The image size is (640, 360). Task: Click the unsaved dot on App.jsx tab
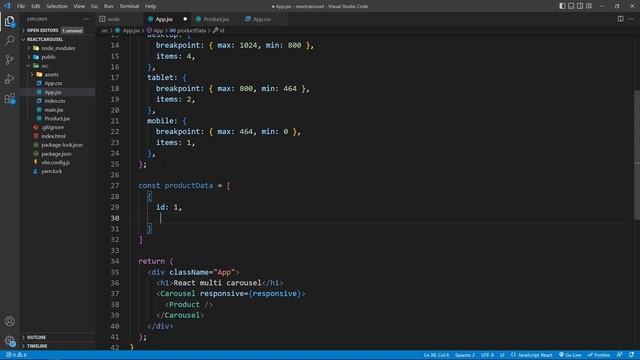point(185,19)
